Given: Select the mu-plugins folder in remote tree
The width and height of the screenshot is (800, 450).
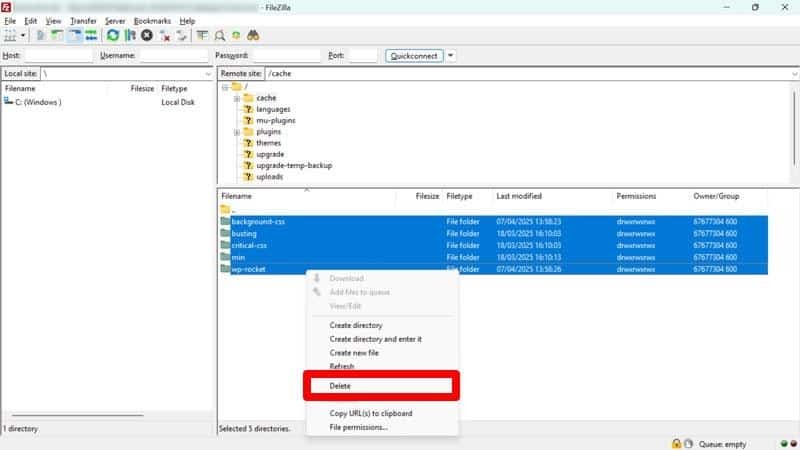Looking at the screenshot, I should (x=276, y=120).
